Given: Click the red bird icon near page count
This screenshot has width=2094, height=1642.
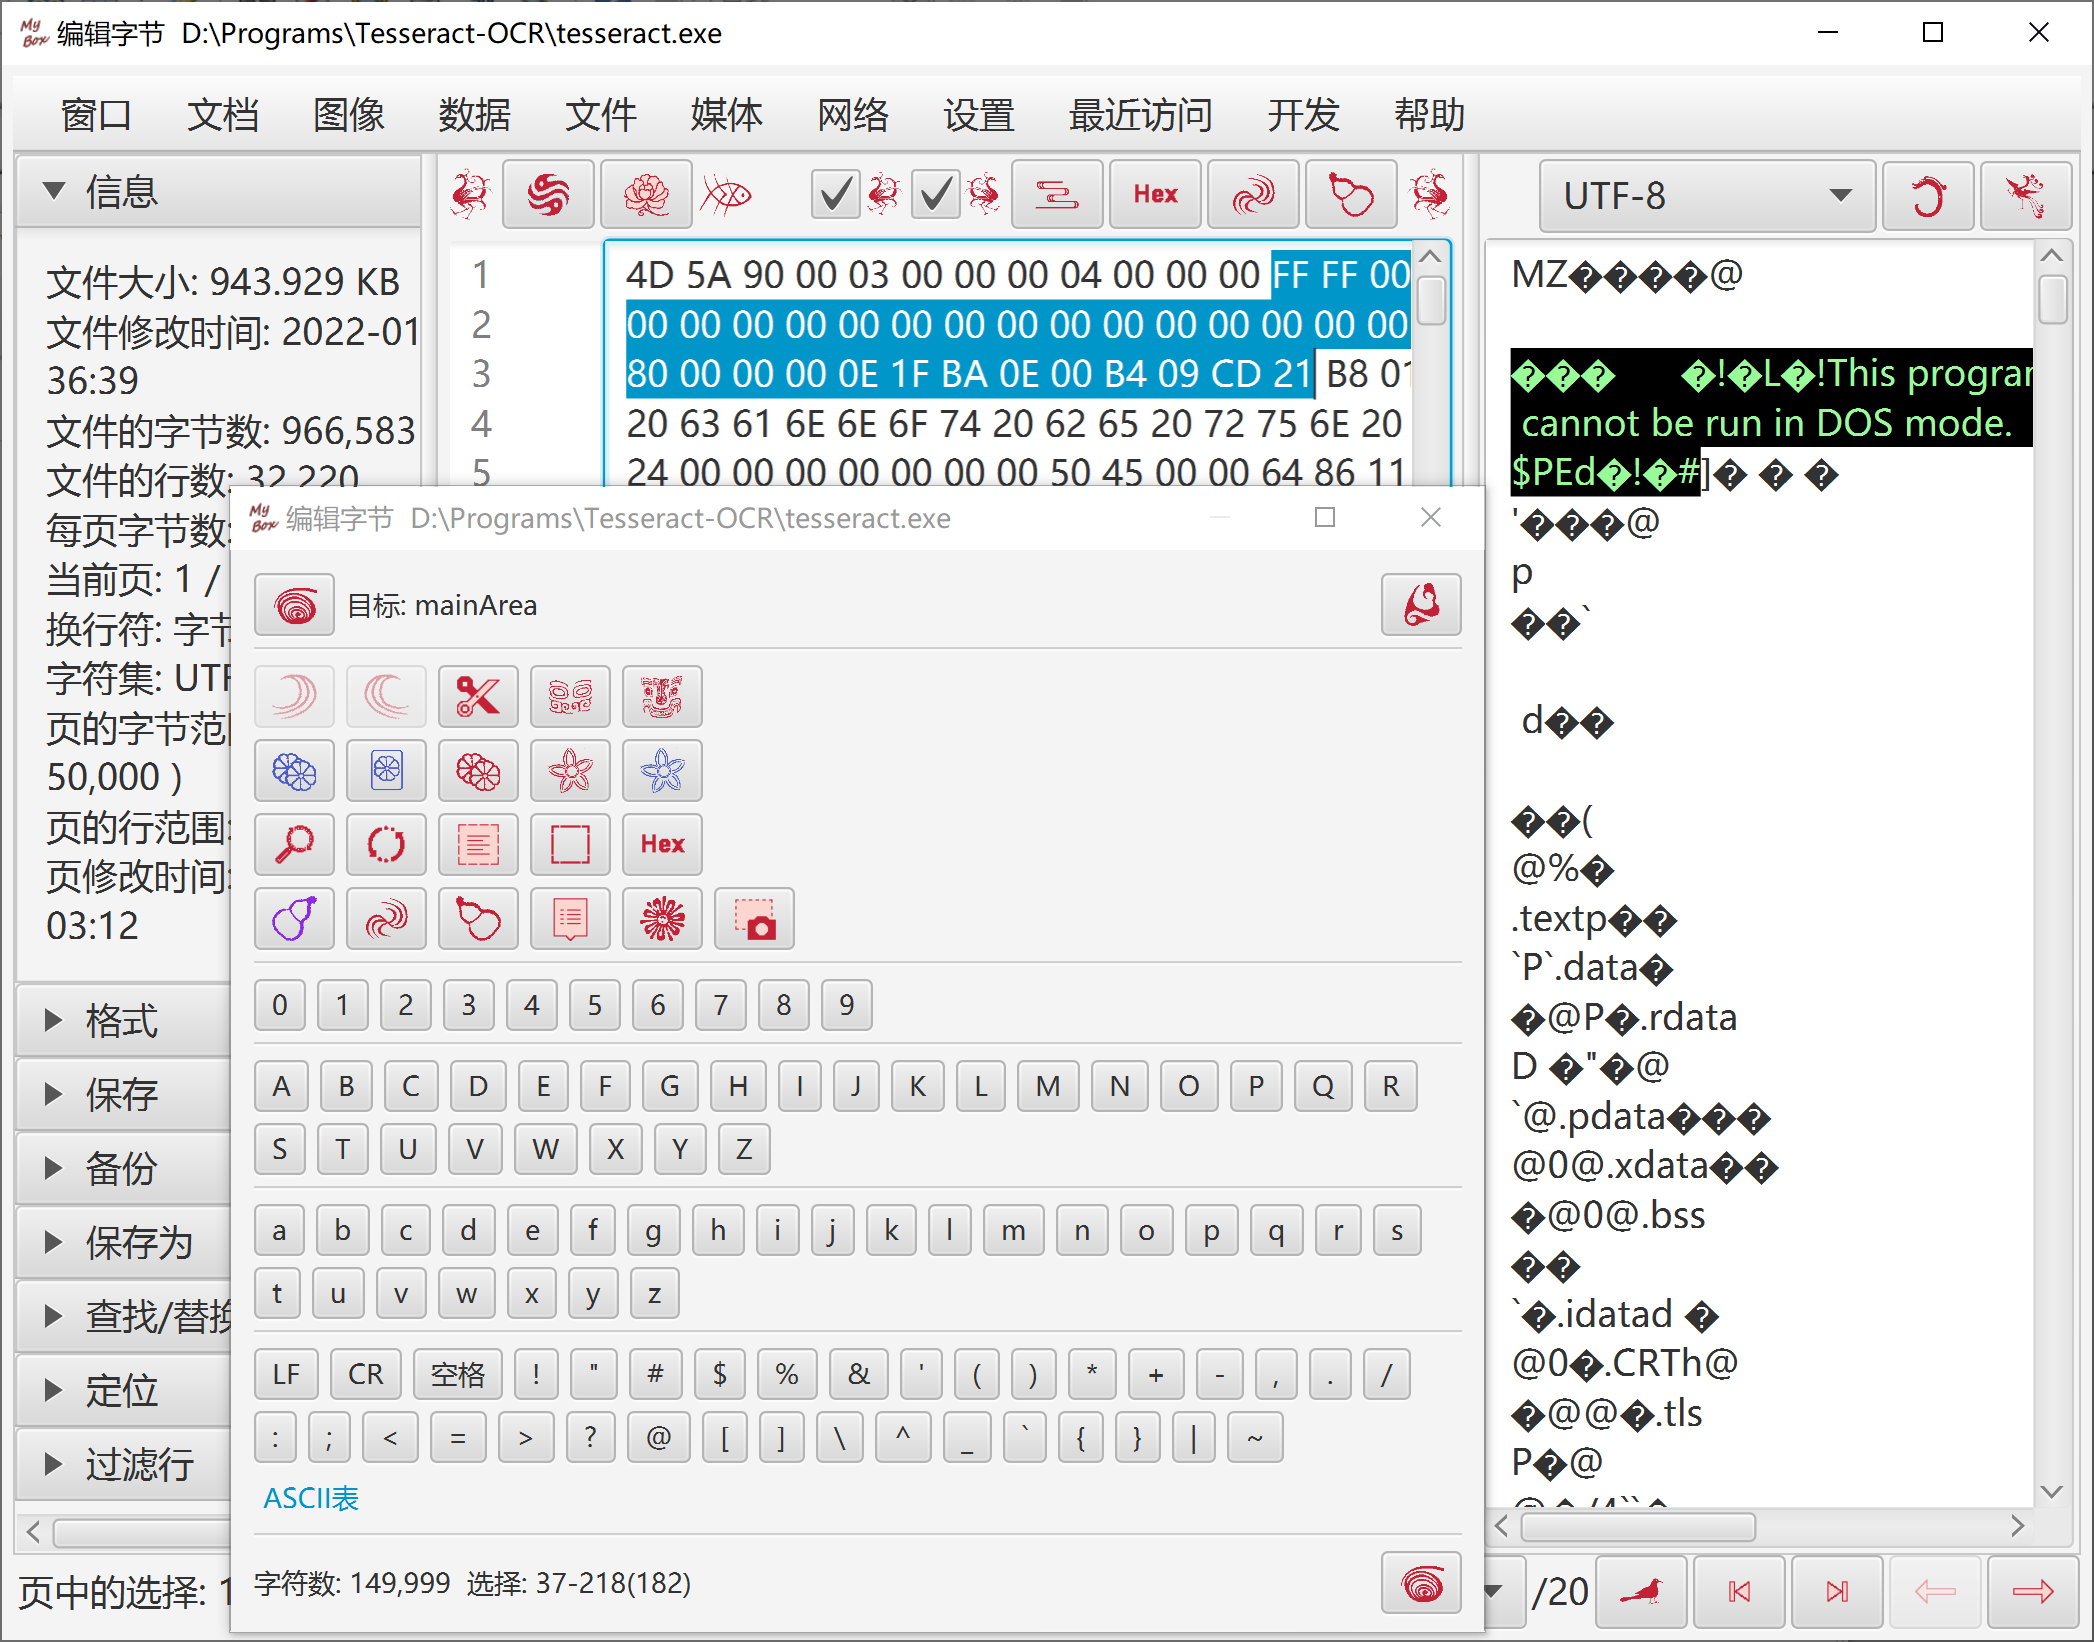Looking at the screenshot, I should [x=1641, y=1590].
